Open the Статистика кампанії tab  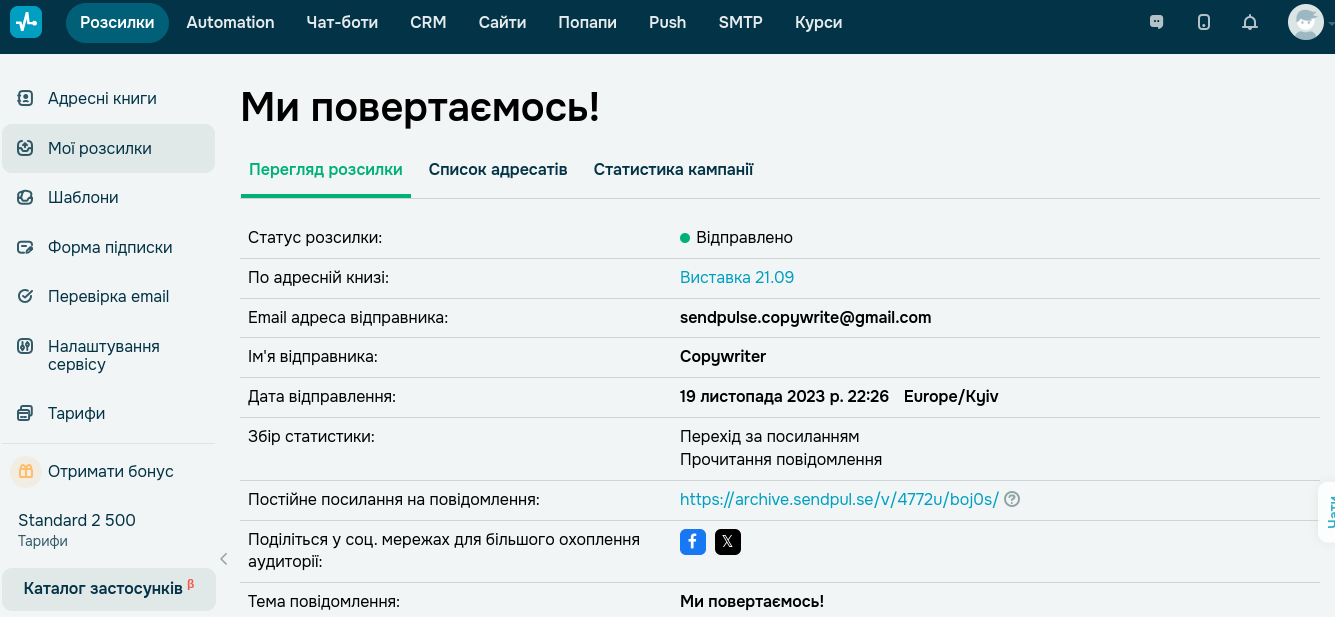click(x=673, y=169)
